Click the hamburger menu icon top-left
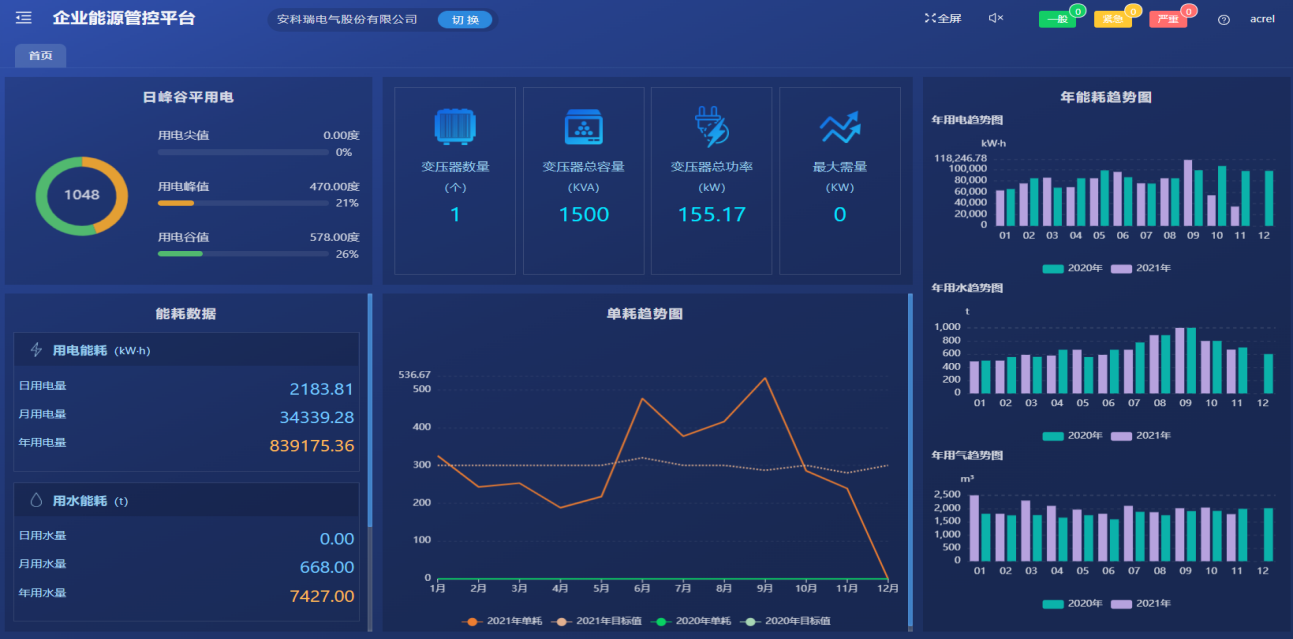Screen dimensions: 1293x639 [22, 17]
